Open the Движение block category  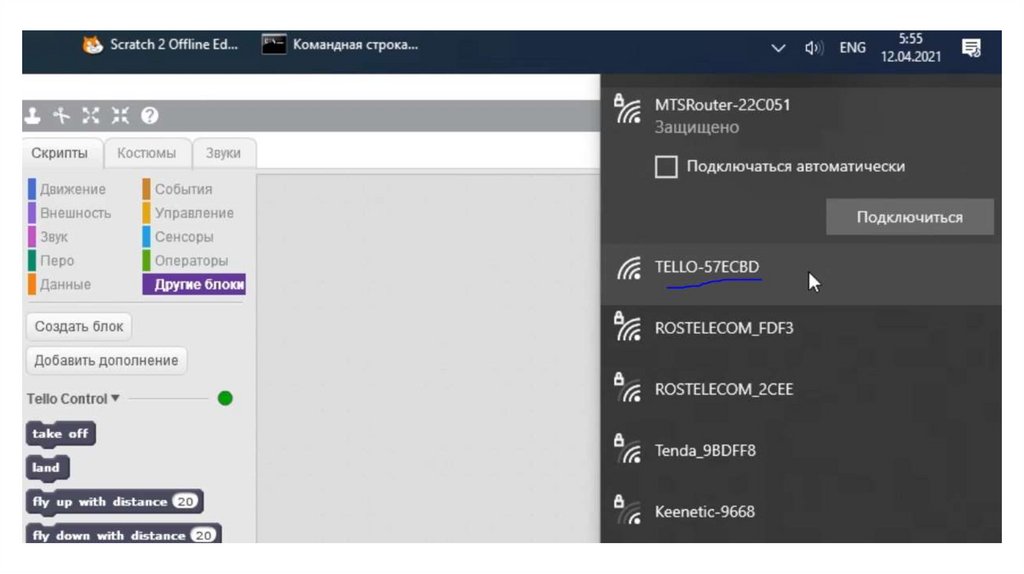pyautogui.click(x=67, y=189)
